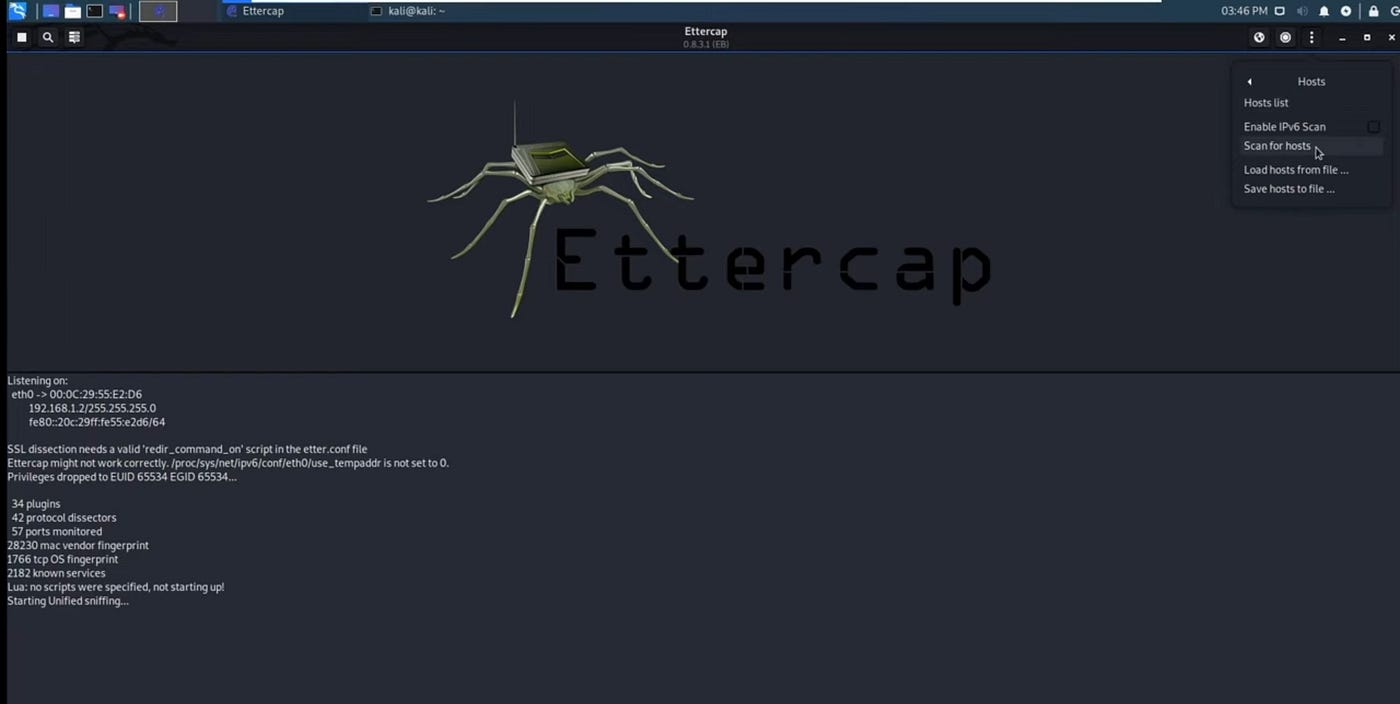Screen dimensions: 1400x704
Task: Maximize the Ettercap window
Action: pyautogui.click(x=1367, y=38)
